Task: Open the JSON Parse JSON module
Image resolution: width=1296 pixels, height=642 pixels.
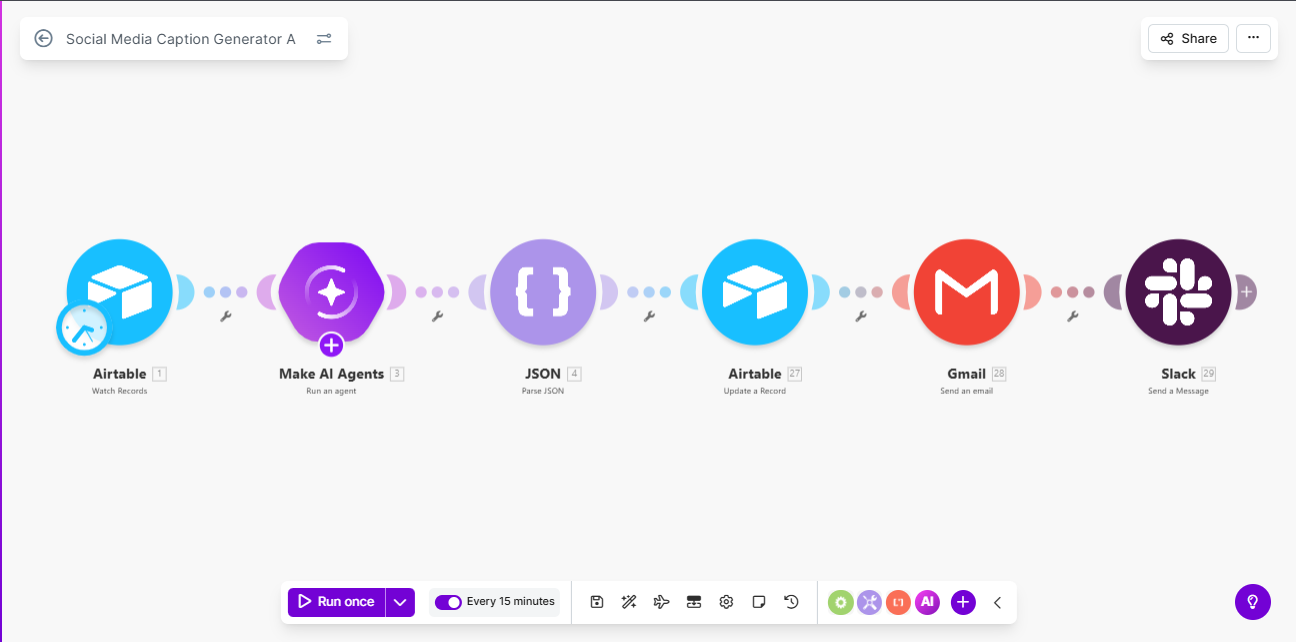Action: (x=543, y=292)
